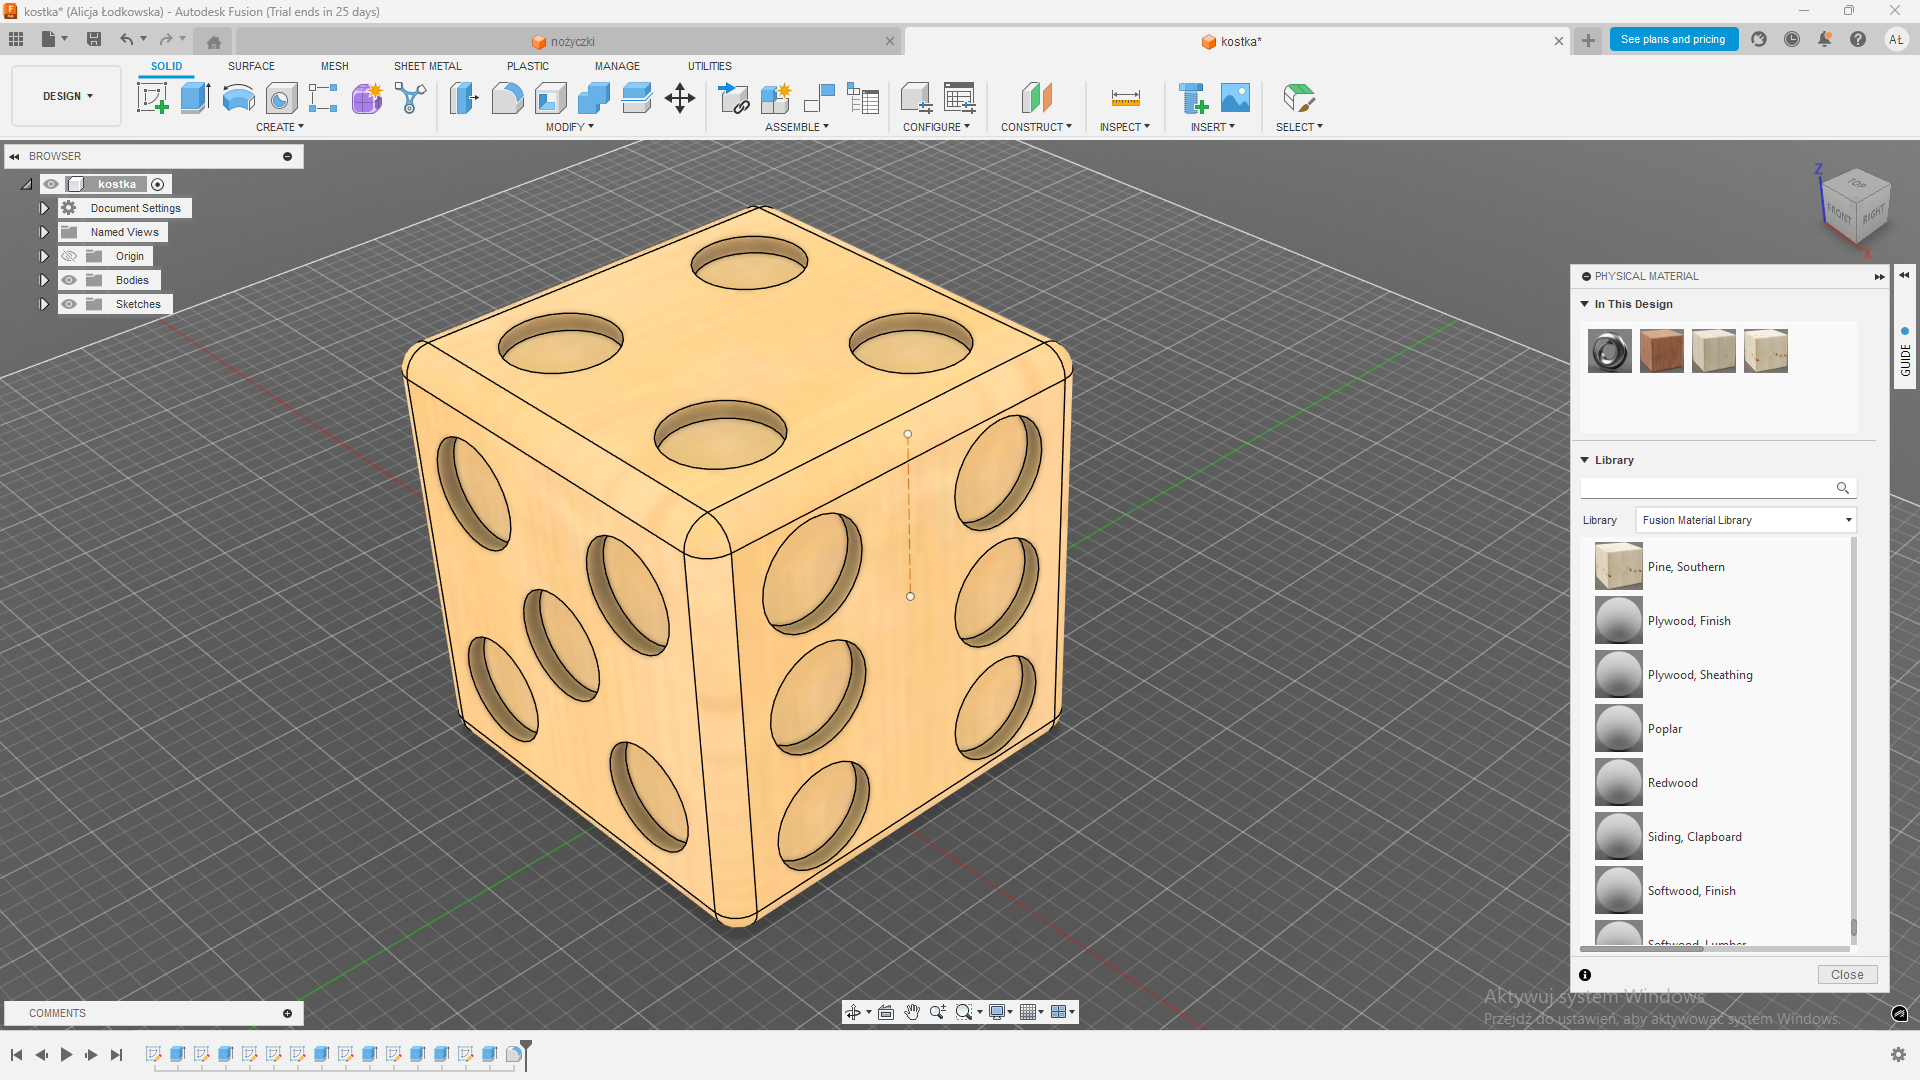Click the Close button in material panel
This screenshot has width=1920, height=1080.
click(1846, 975)
